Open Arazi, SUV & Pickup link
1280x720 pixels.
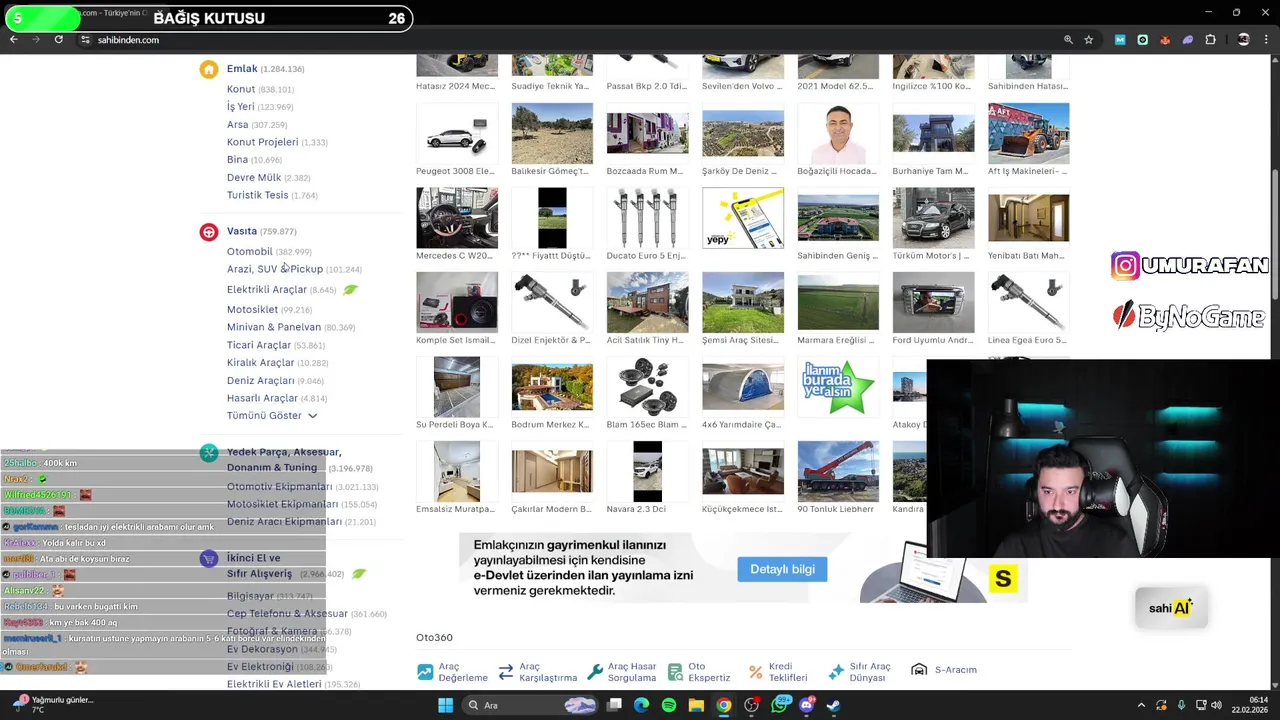275,269
